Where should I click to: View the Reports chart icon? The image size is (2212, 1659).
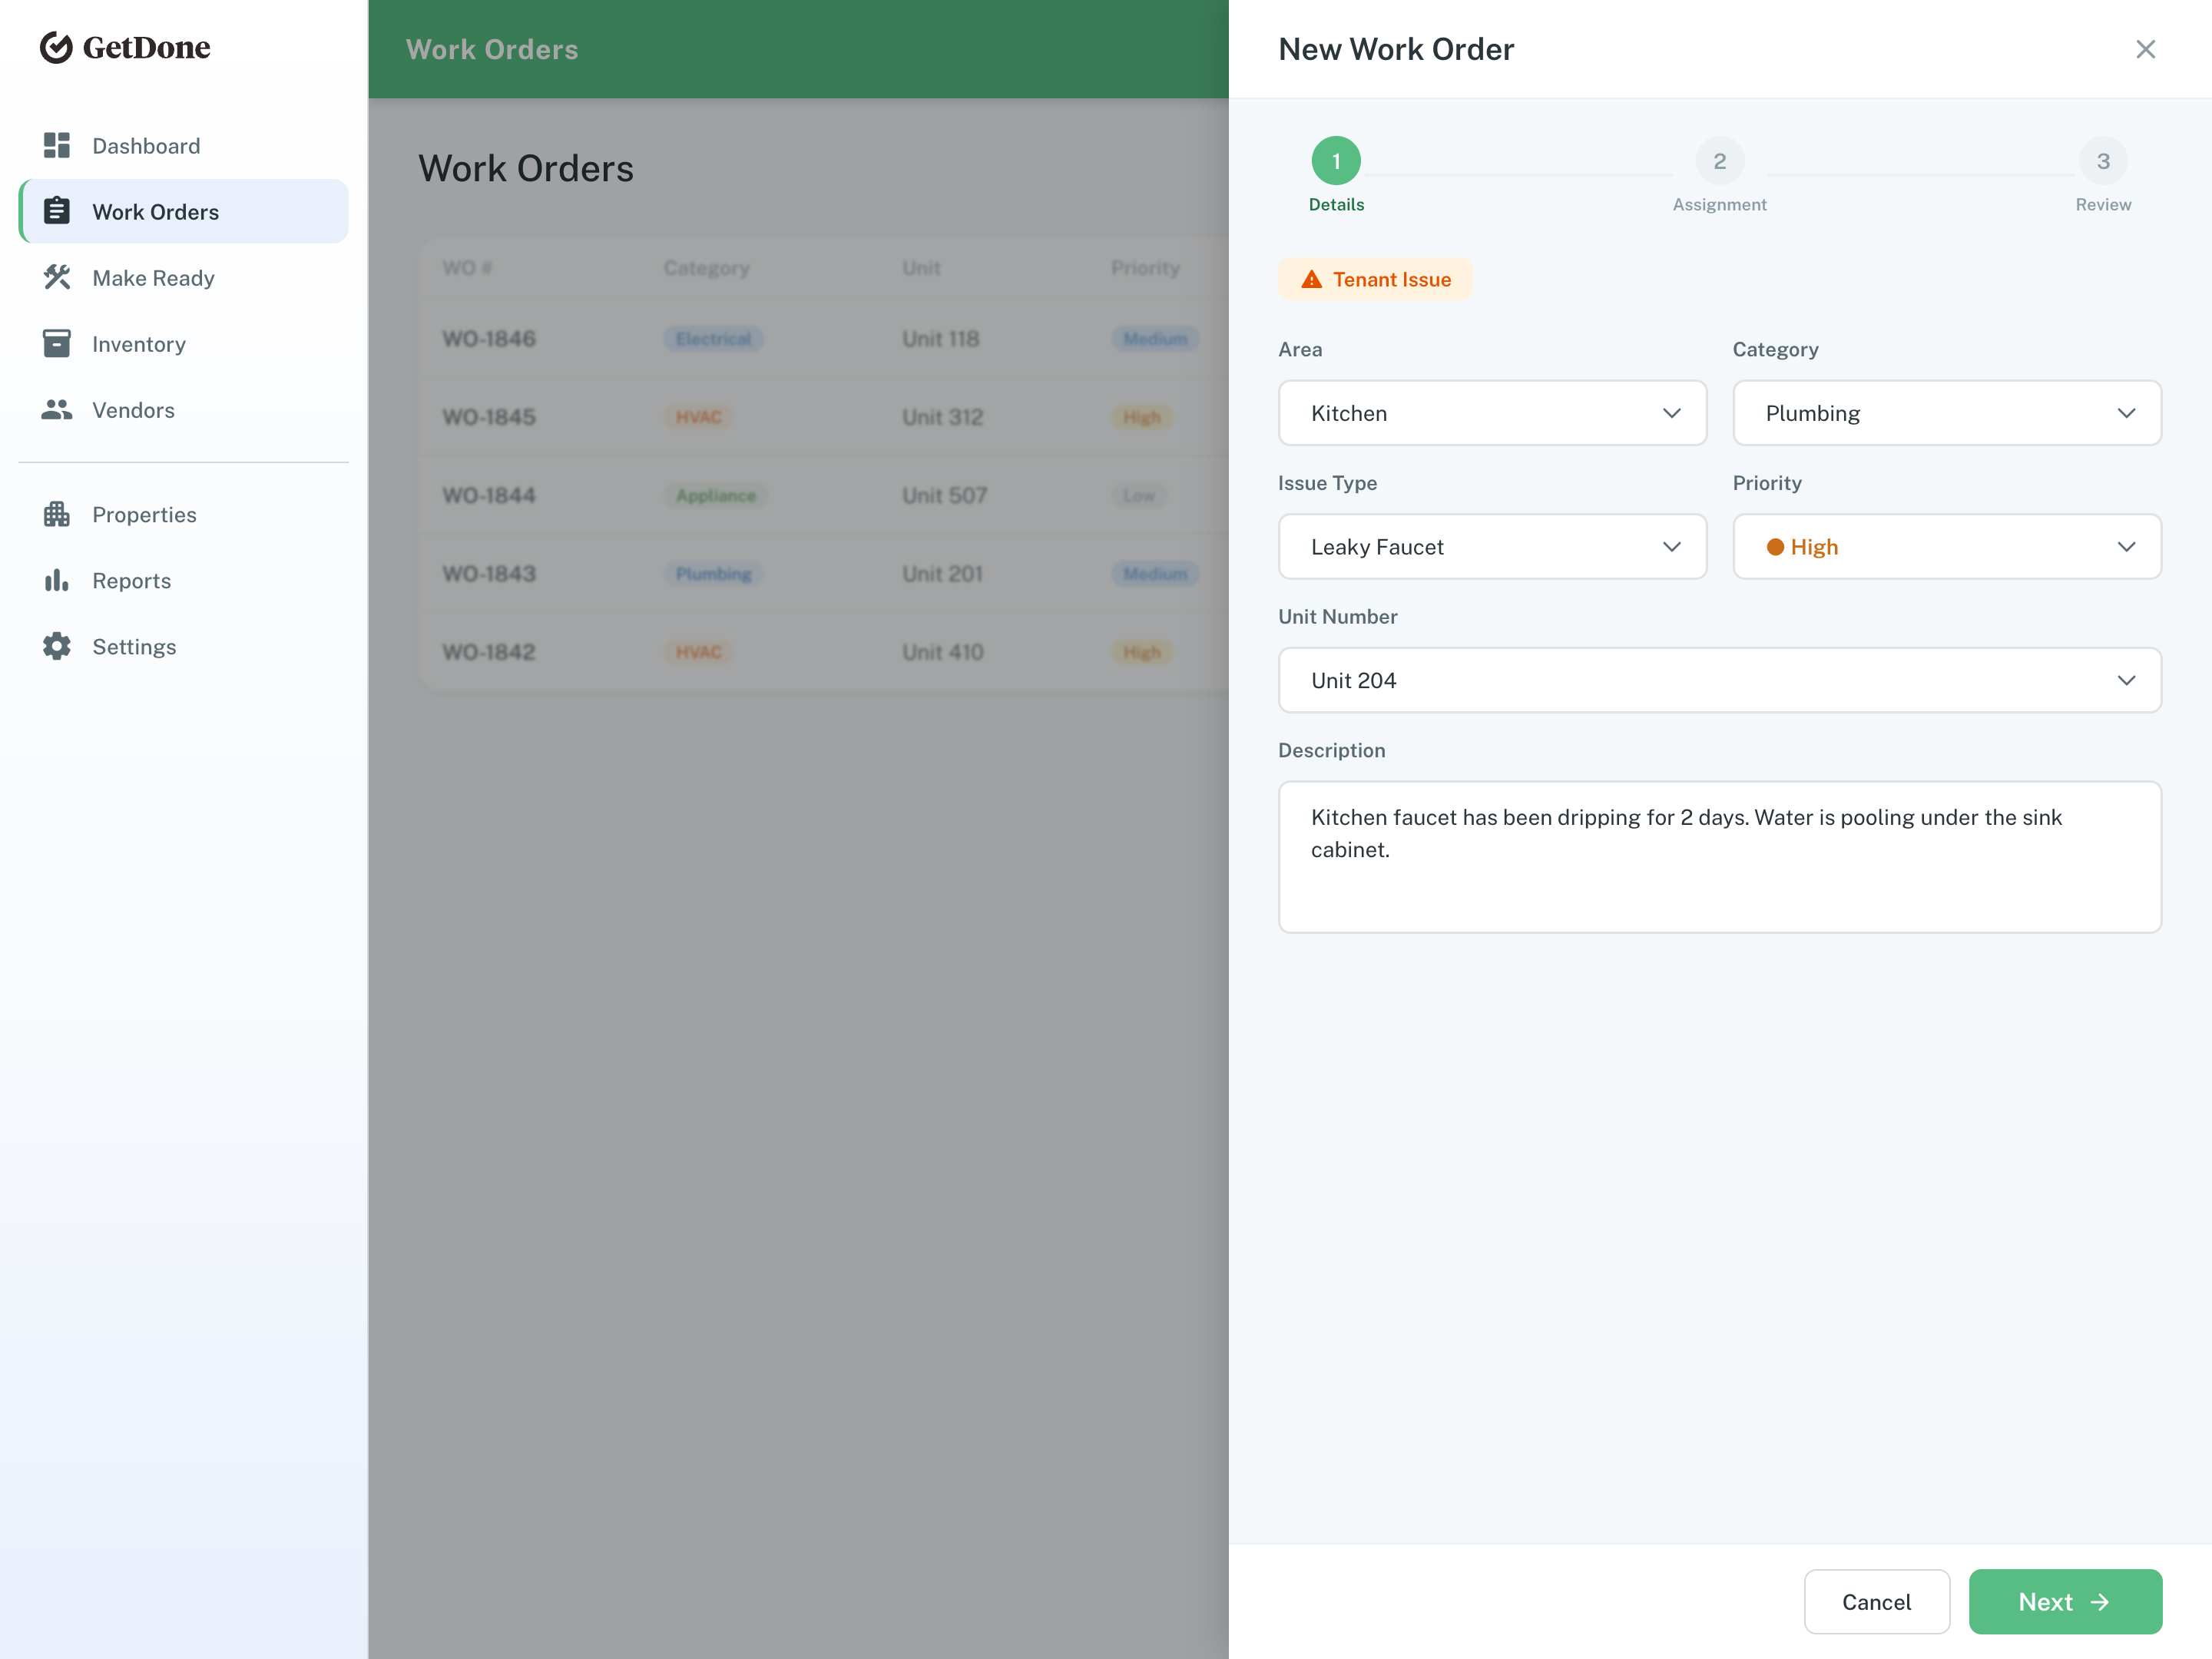pyautogui.click(x=57, y=580)
